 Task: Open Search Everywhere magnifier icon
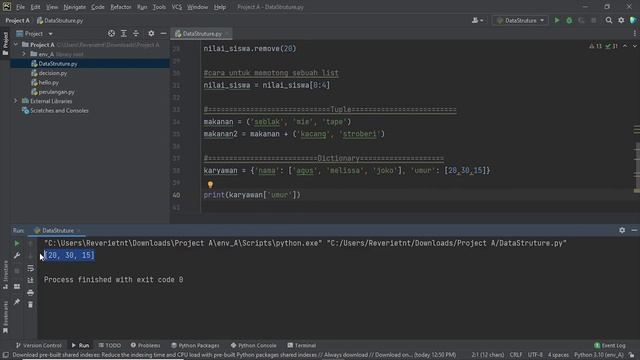[609, 20]
